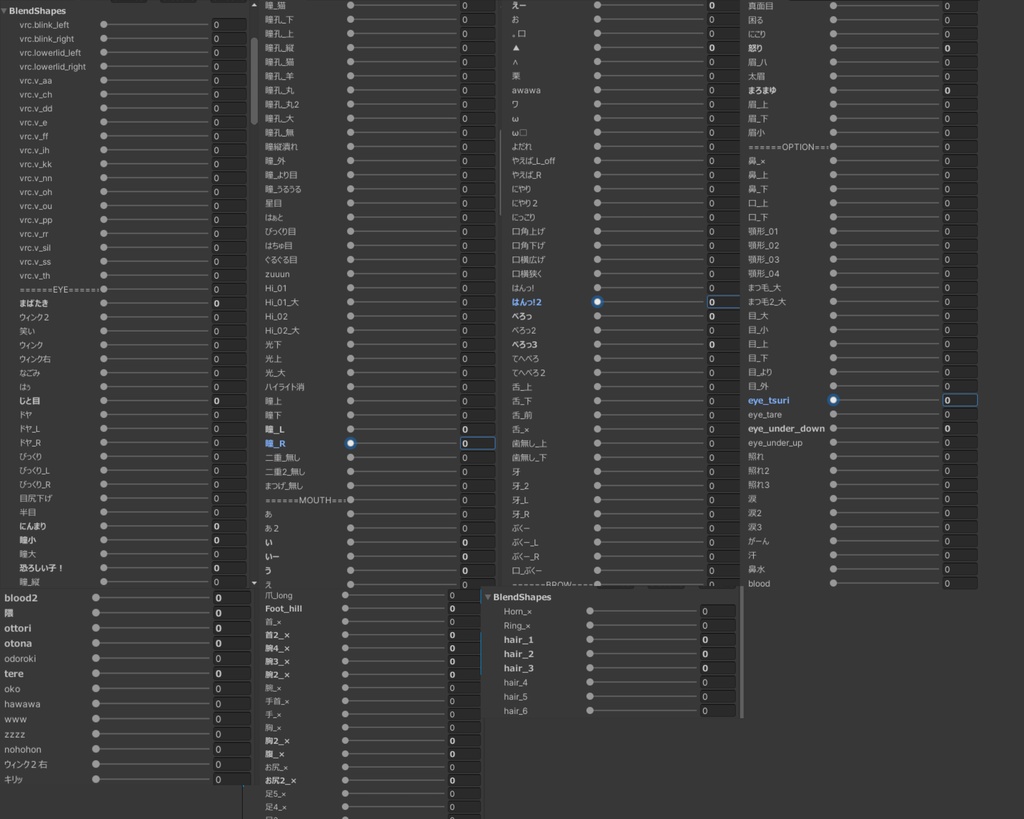Collapse the top-left BlendShapes foldout
Image resolution: width=1024 pixels, height=819 pixels.
click(x=4, y=10)
